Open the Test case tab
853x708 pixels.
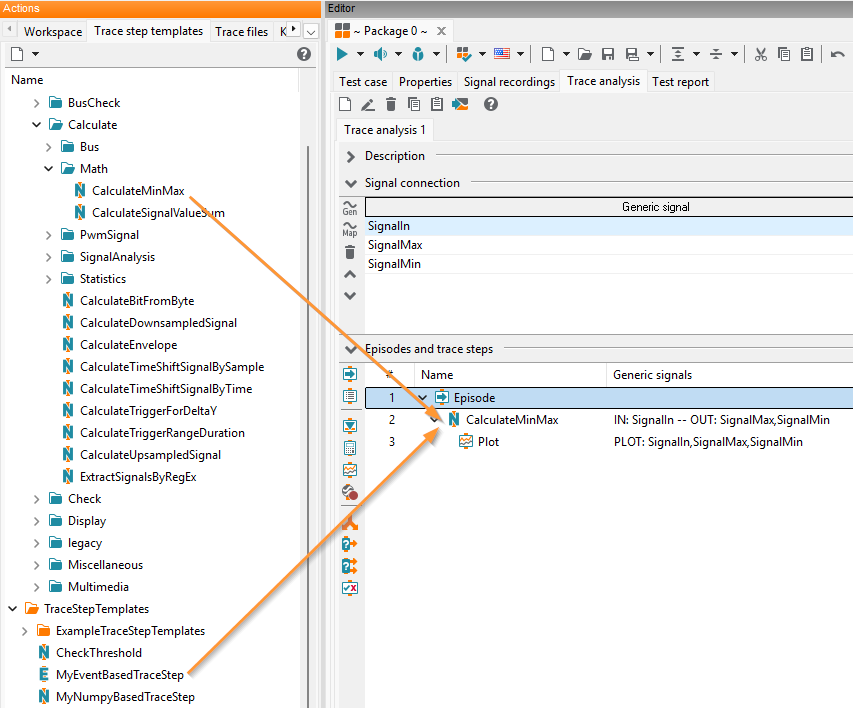pos(363,82)
